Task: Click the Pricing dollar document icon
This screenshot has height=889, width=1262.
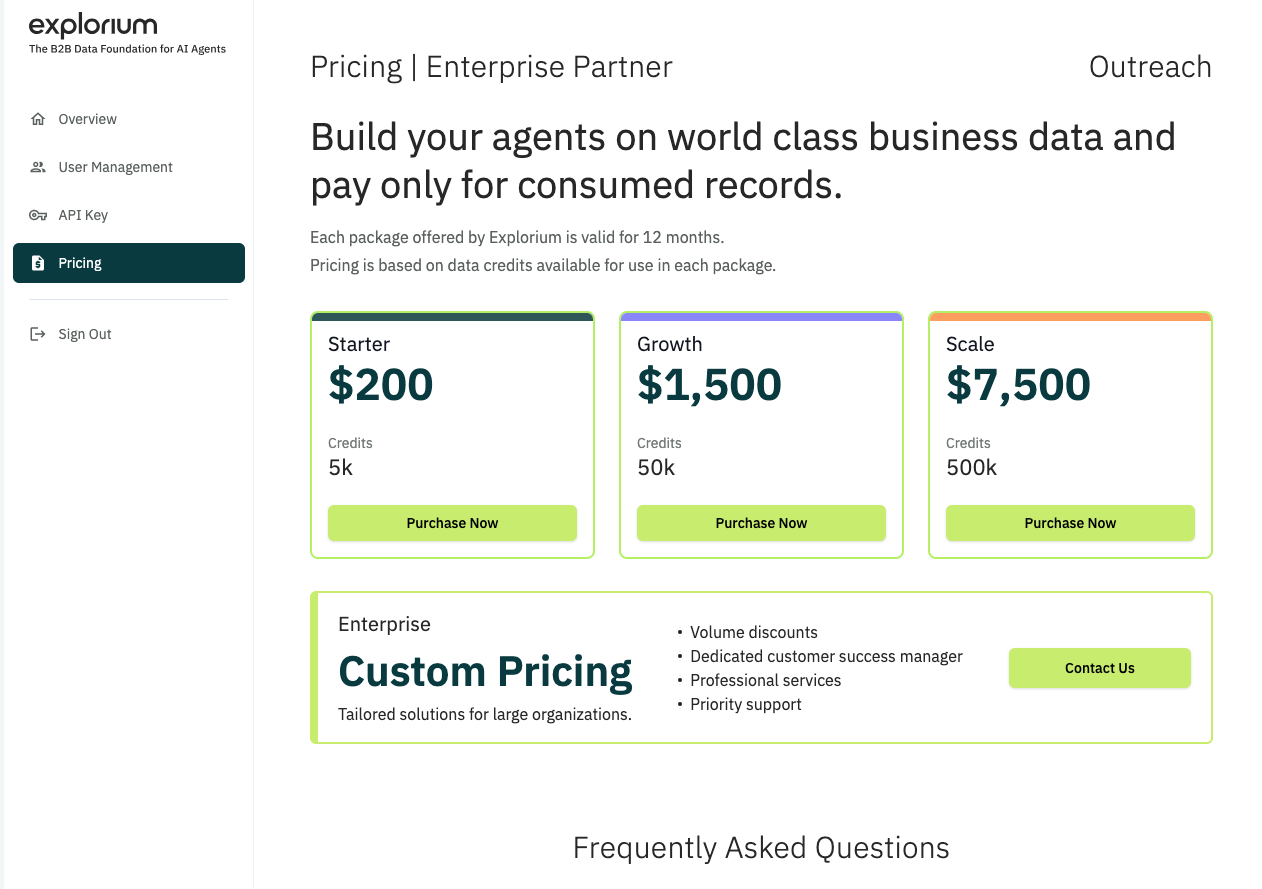Action: pyautogui.click(x=38, y=263)
